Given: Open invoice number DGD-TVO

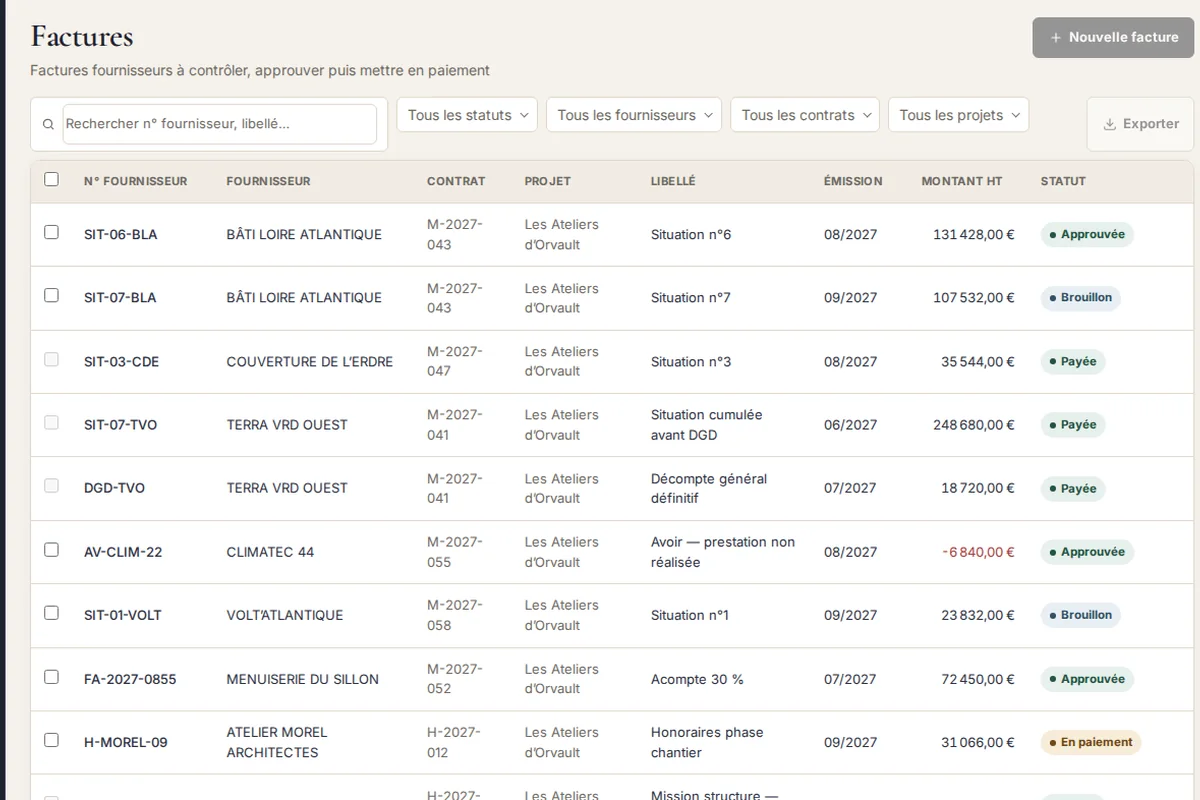Looking at the screenshot, I should click(114, 488).
